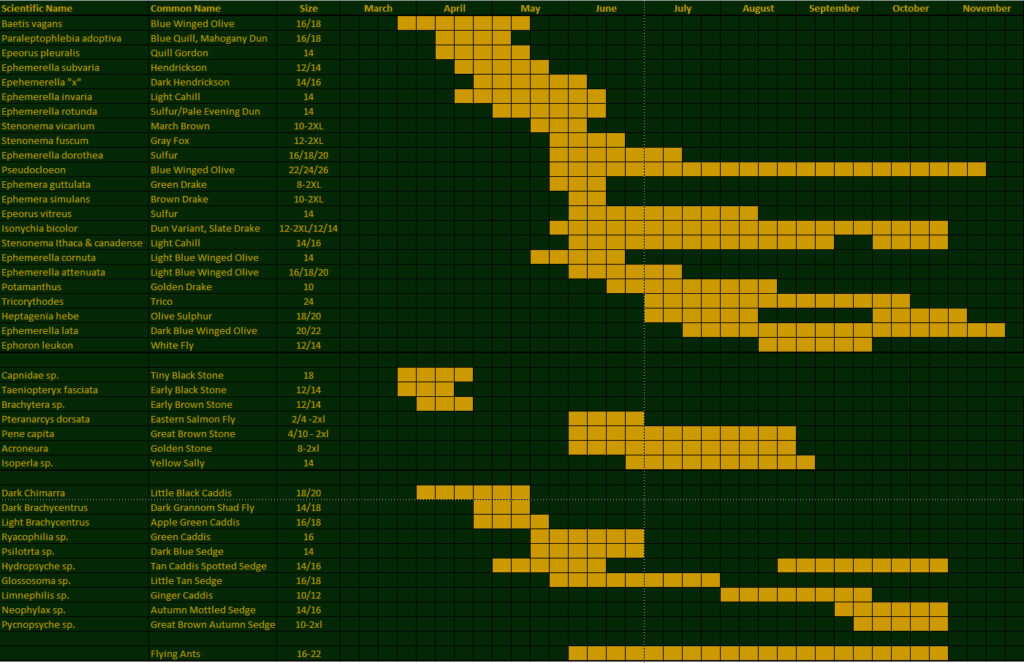Select the "Great Brown Autumn Sedge" cell

(x=212, y=625)
